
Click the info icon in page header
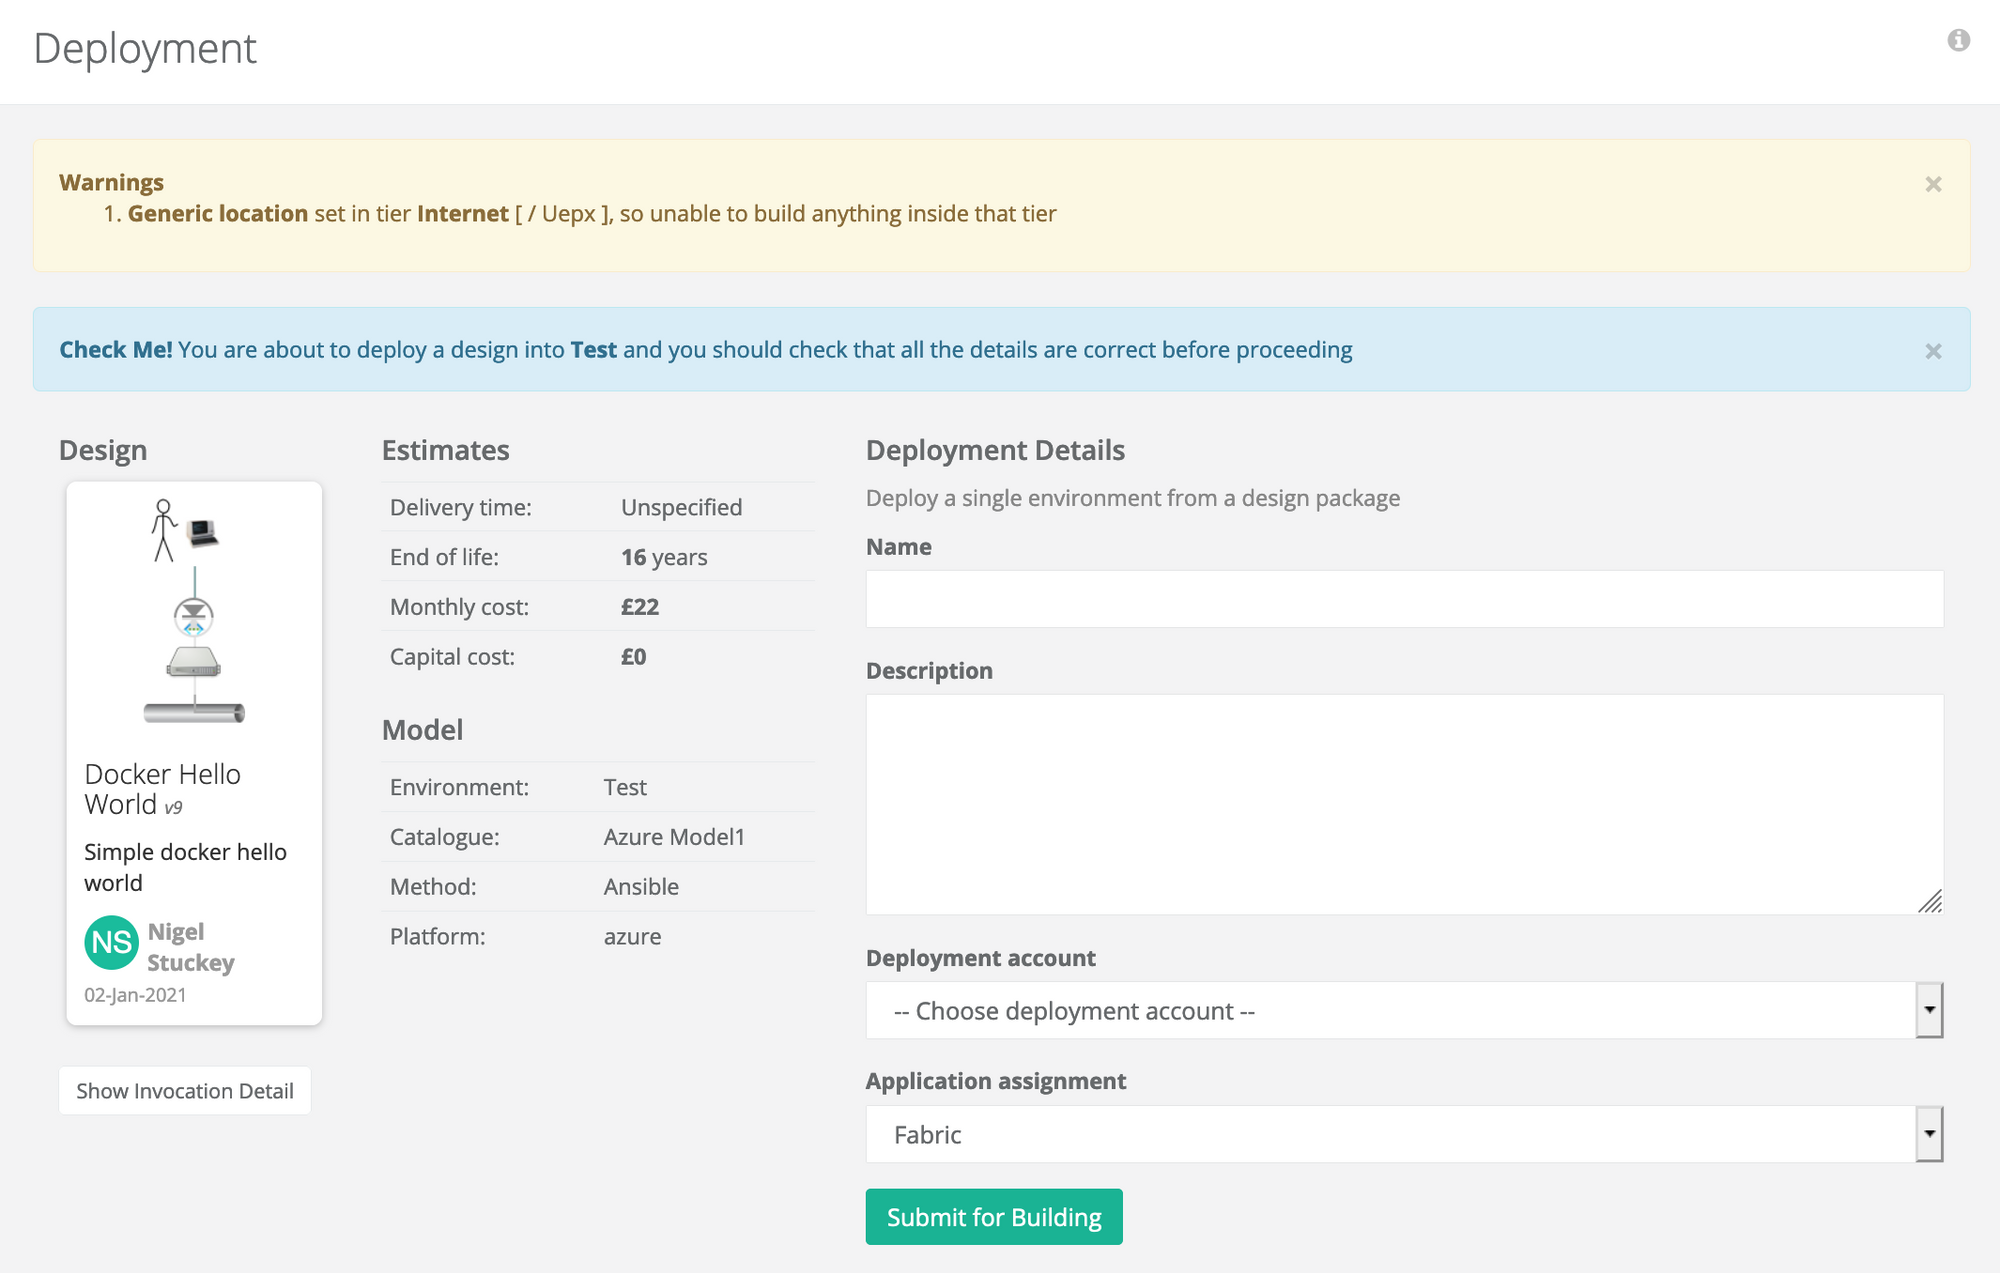pyautogui.click(x=1958, y=40)
